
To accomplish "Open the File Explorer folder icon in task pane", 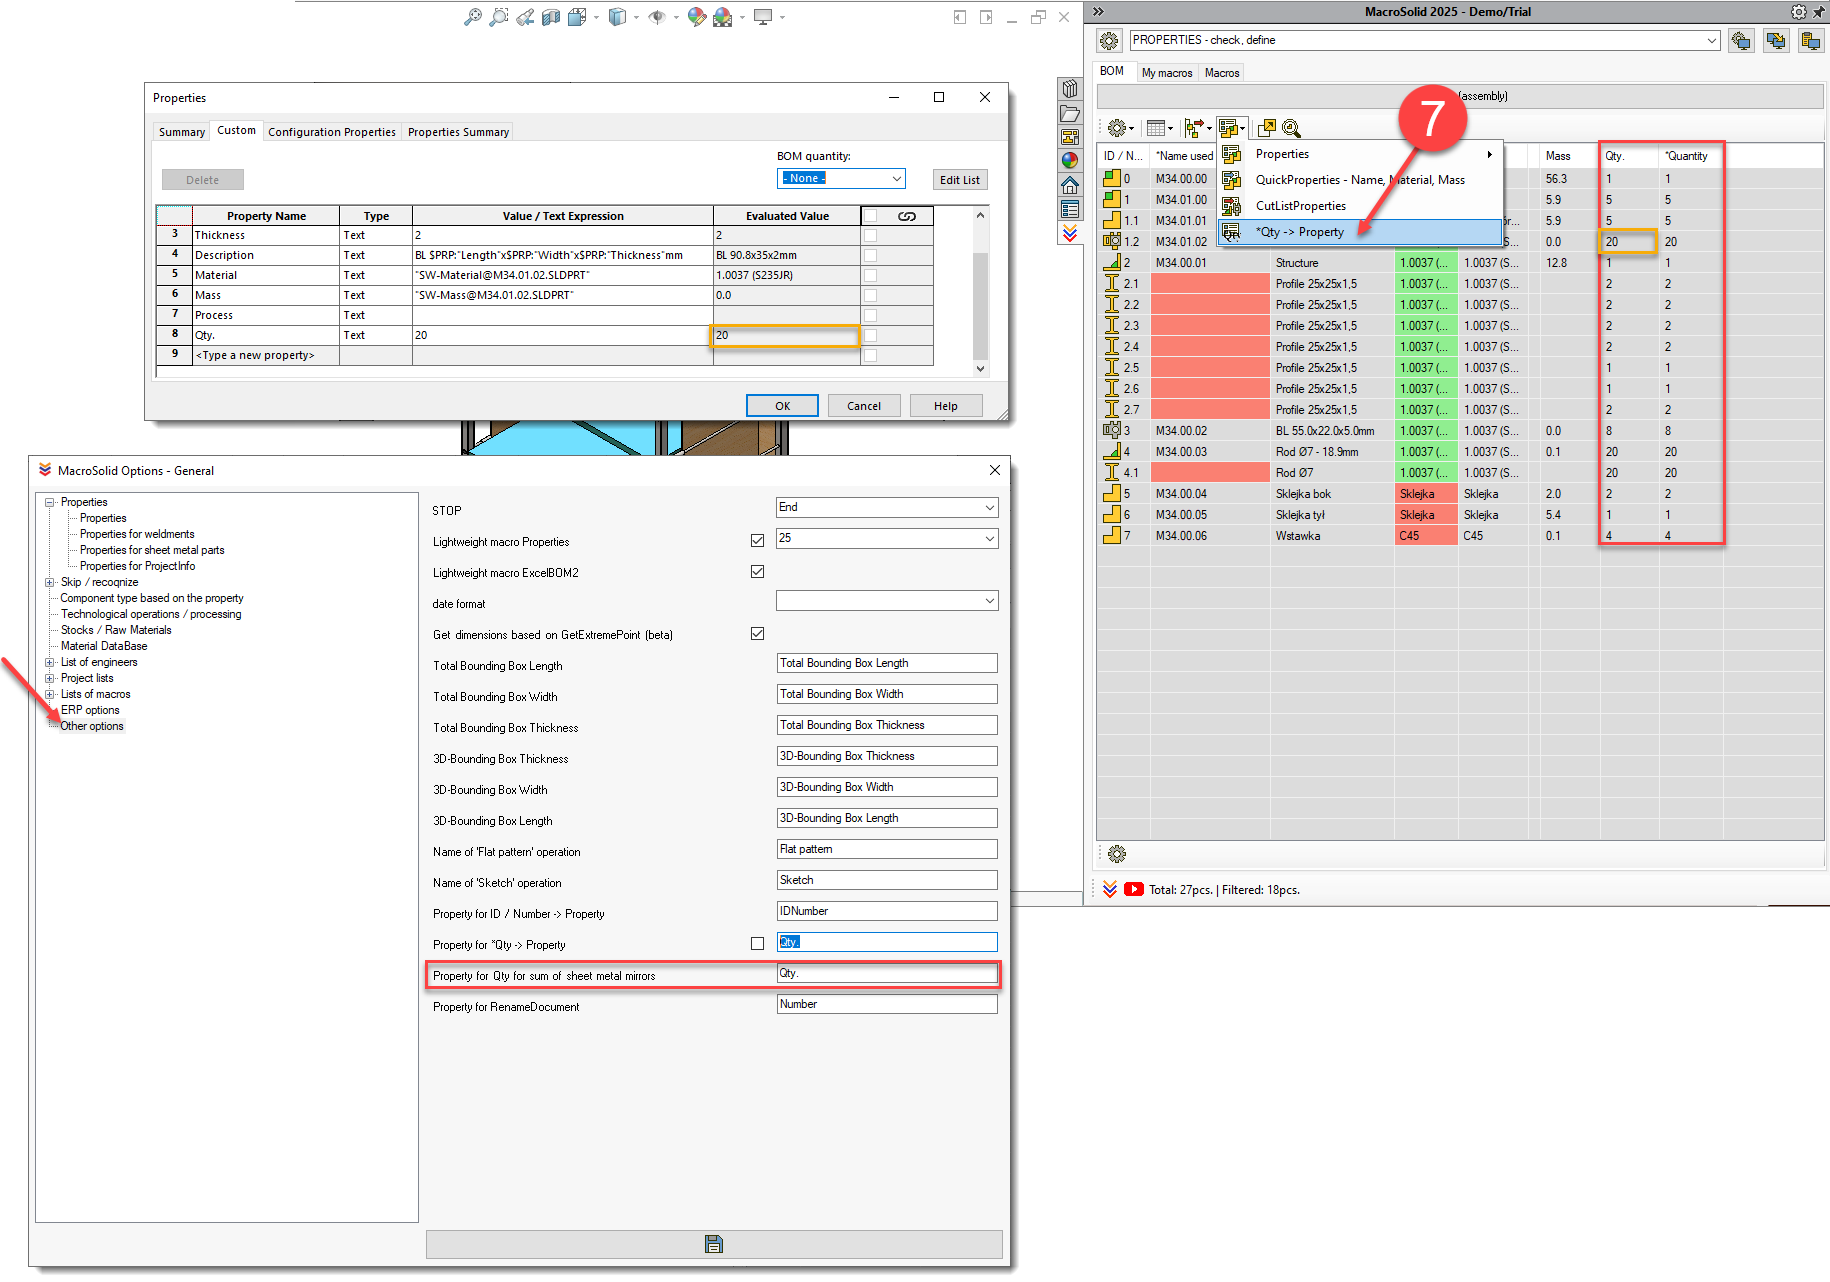I will [x=1070, y=113].
